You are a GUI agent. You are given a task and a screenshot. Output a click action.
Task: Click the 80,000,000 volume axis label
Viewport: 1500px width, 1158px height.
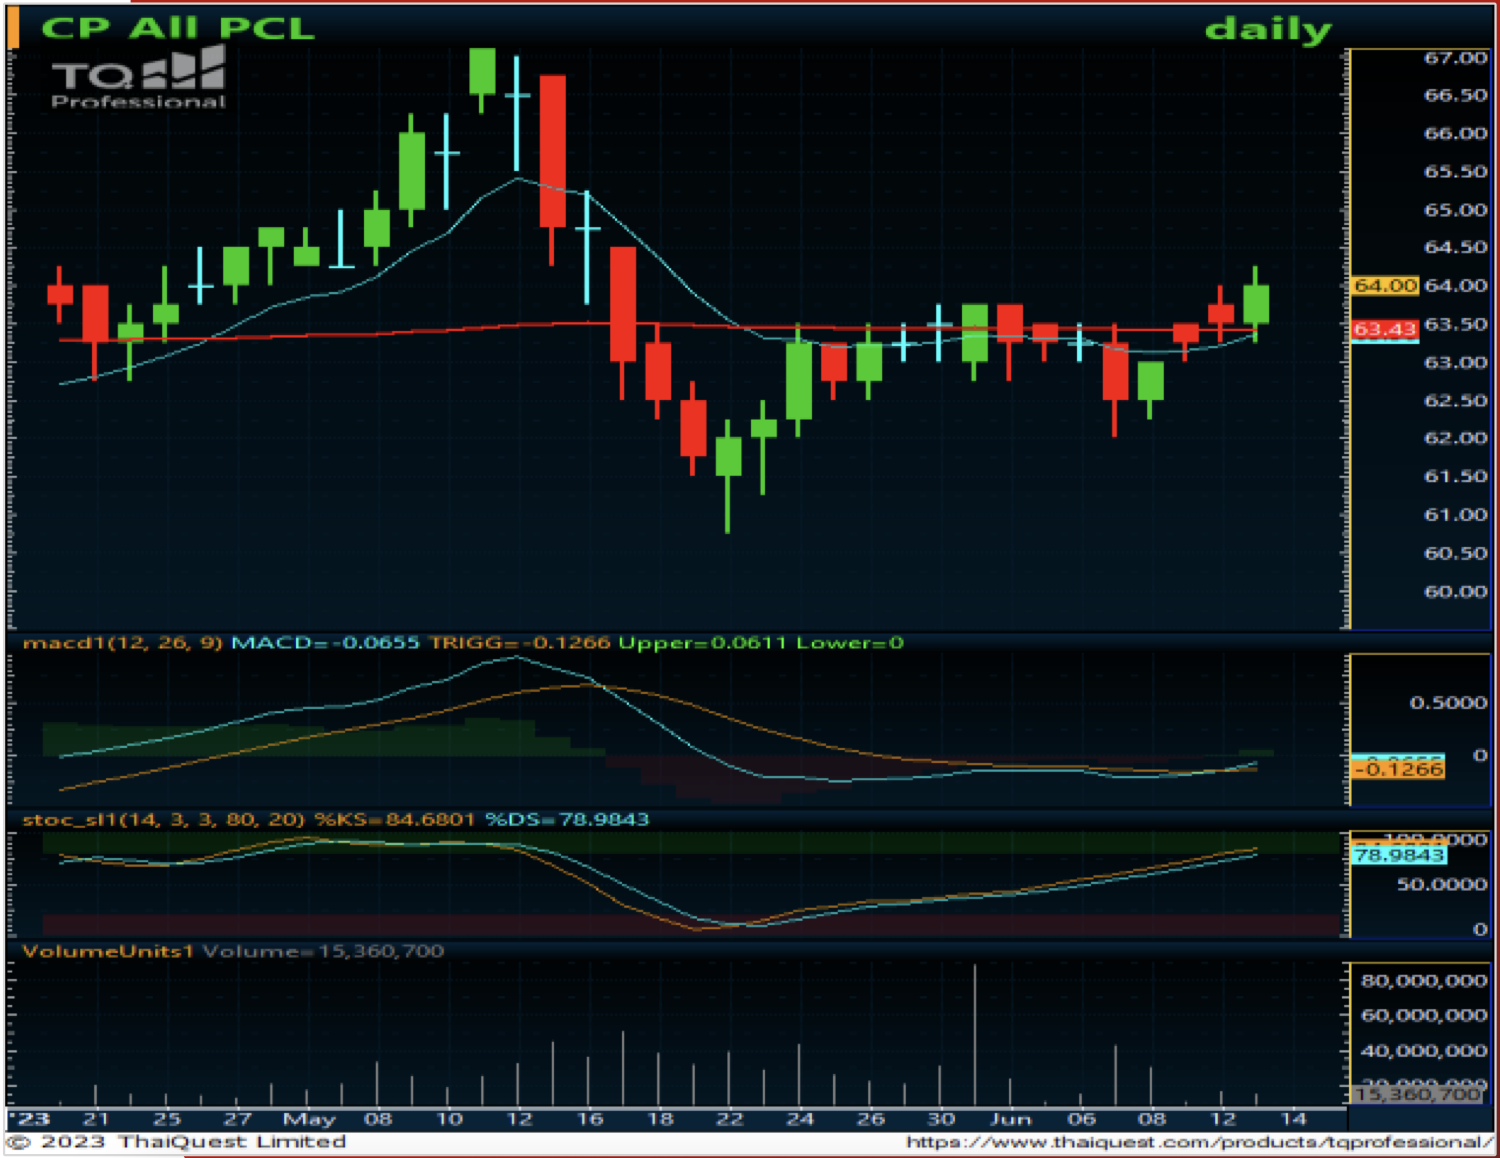(x=1424, y=981)
